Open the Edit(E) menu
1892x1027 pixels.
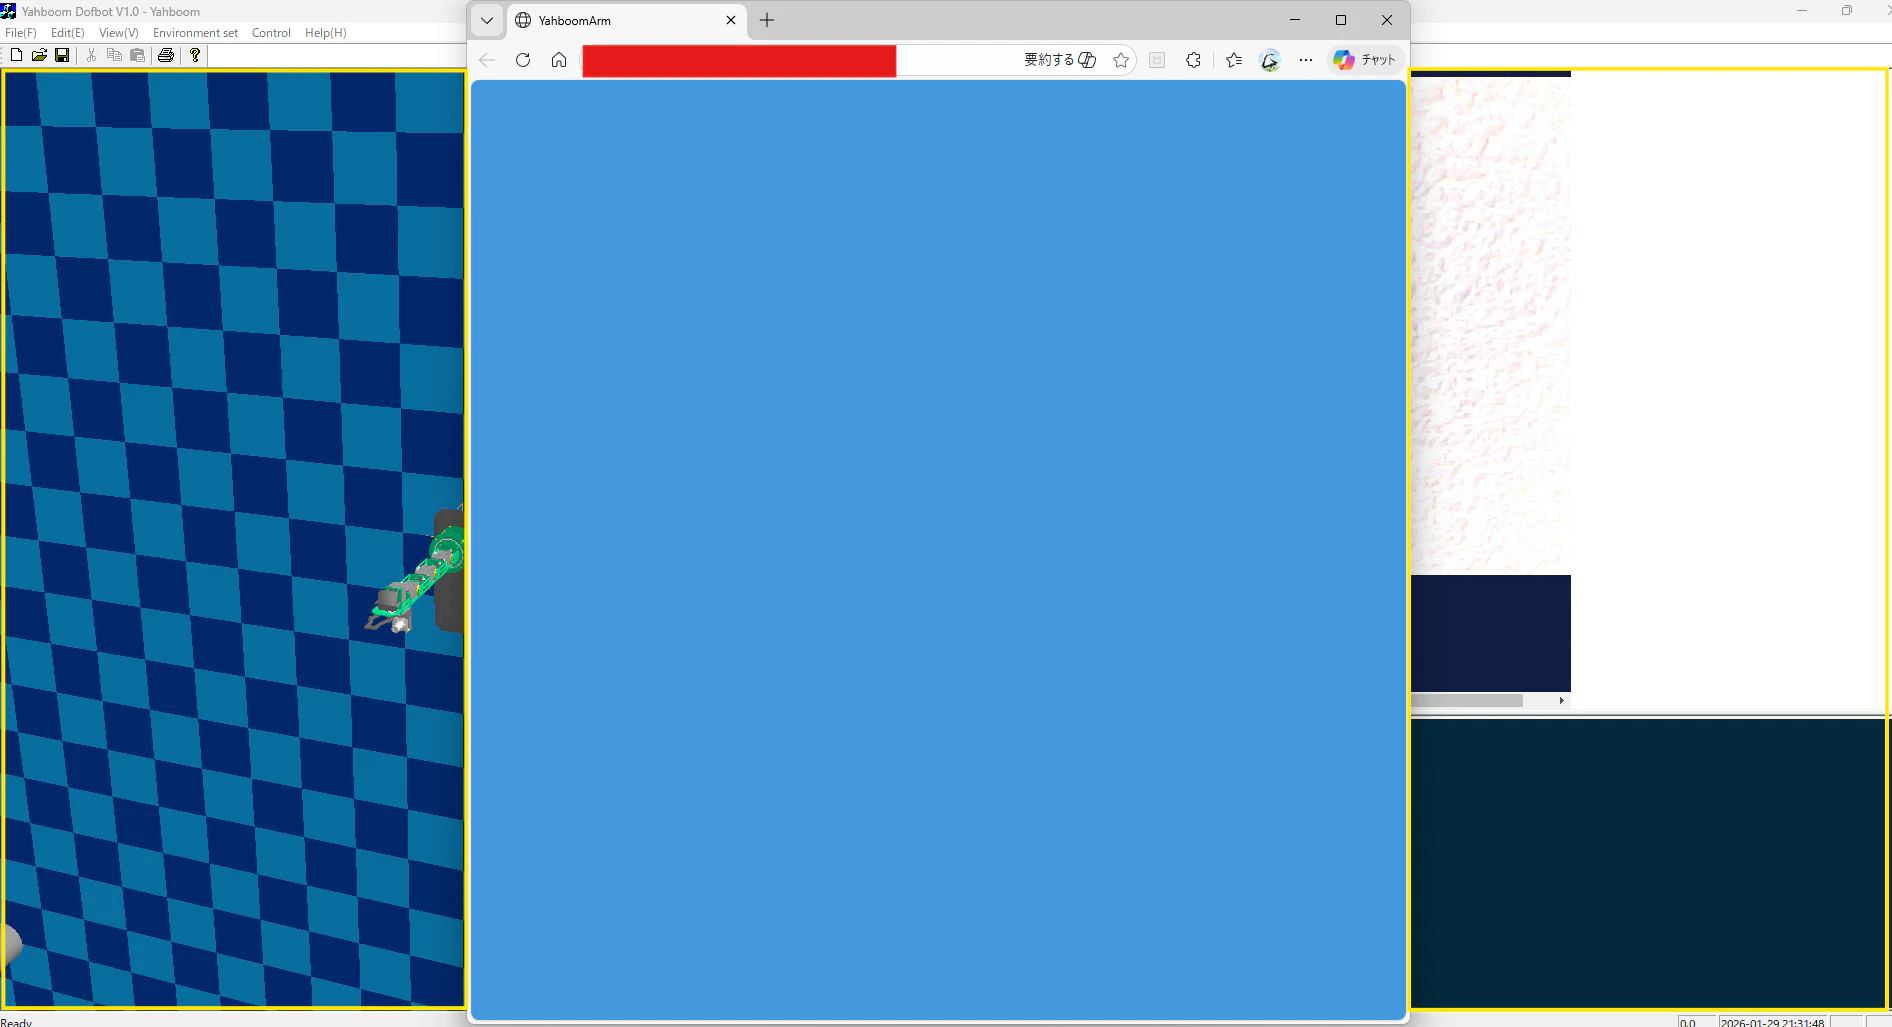(68, 33)
